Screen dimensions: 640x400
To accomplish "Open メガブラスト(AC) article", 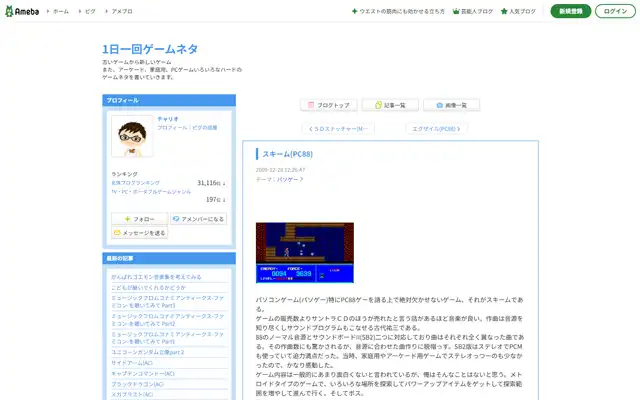I will [132, 394].
